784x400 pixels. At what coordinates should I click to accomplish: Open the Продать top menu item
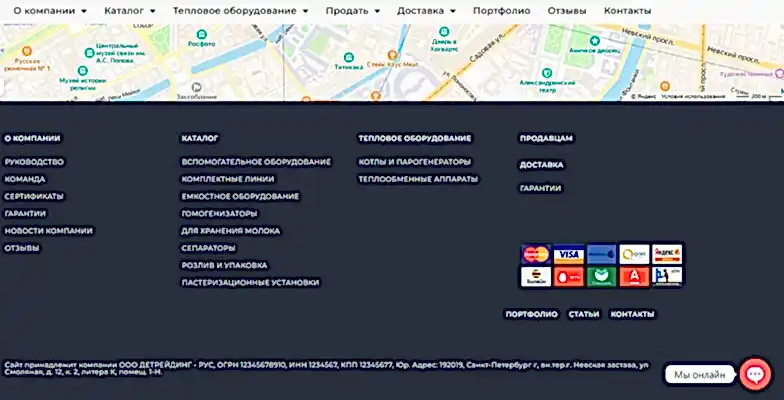[347, 10]
